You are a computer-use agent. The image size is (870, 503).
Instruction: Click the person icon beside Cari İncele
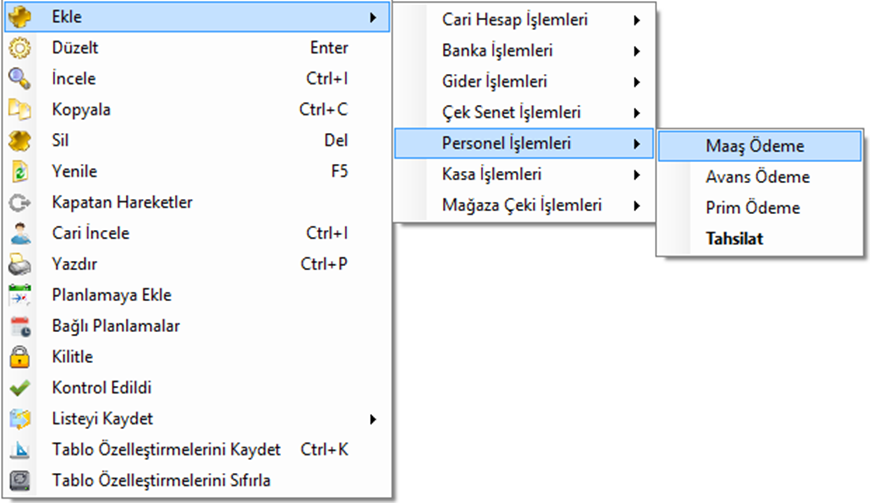pyautogui.click(x=20, y=233)
